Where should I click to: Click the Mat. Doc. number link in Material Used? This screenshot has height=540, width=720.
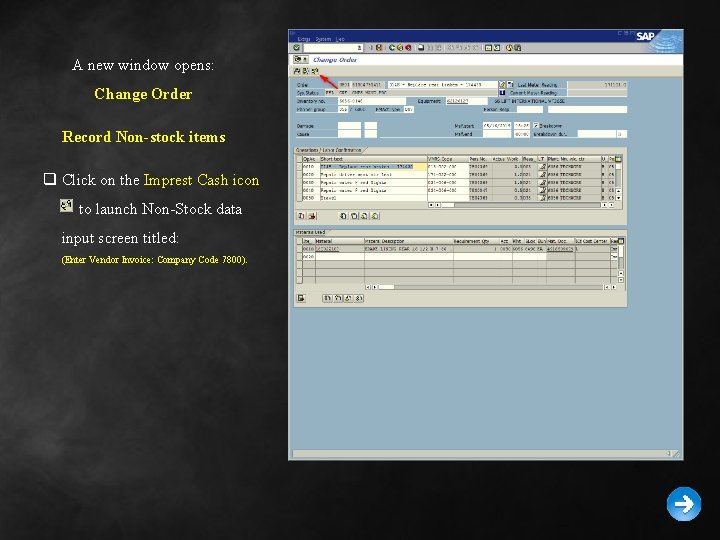click(x=560, y=249)
